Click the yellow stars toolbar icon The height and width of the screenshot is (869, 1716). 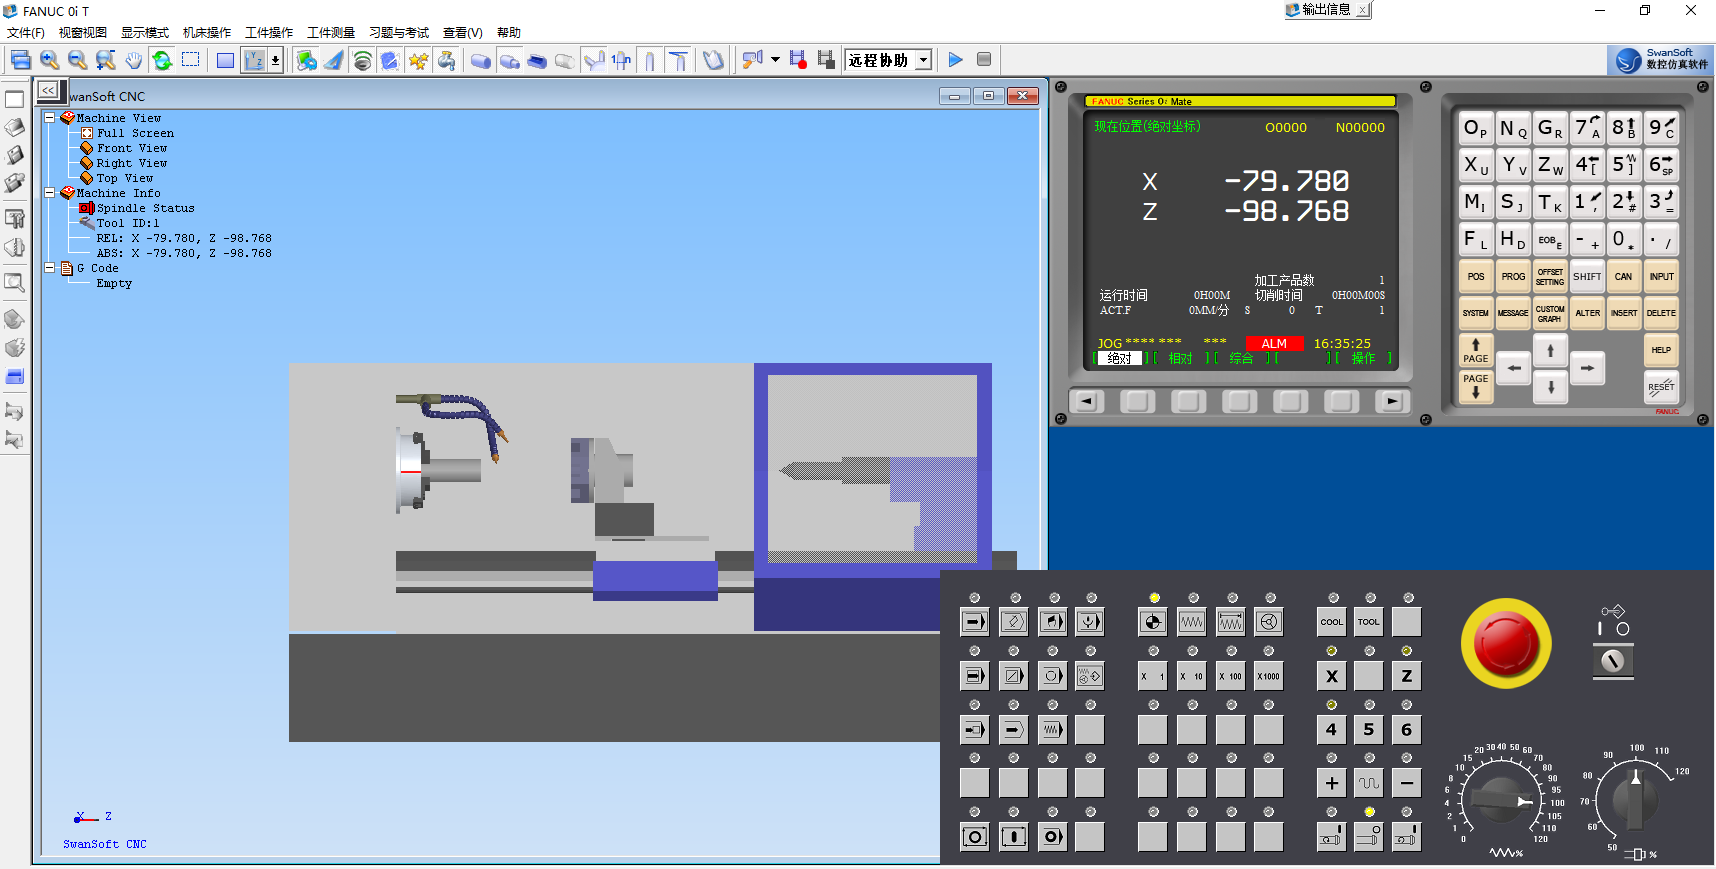coord(418,60)
